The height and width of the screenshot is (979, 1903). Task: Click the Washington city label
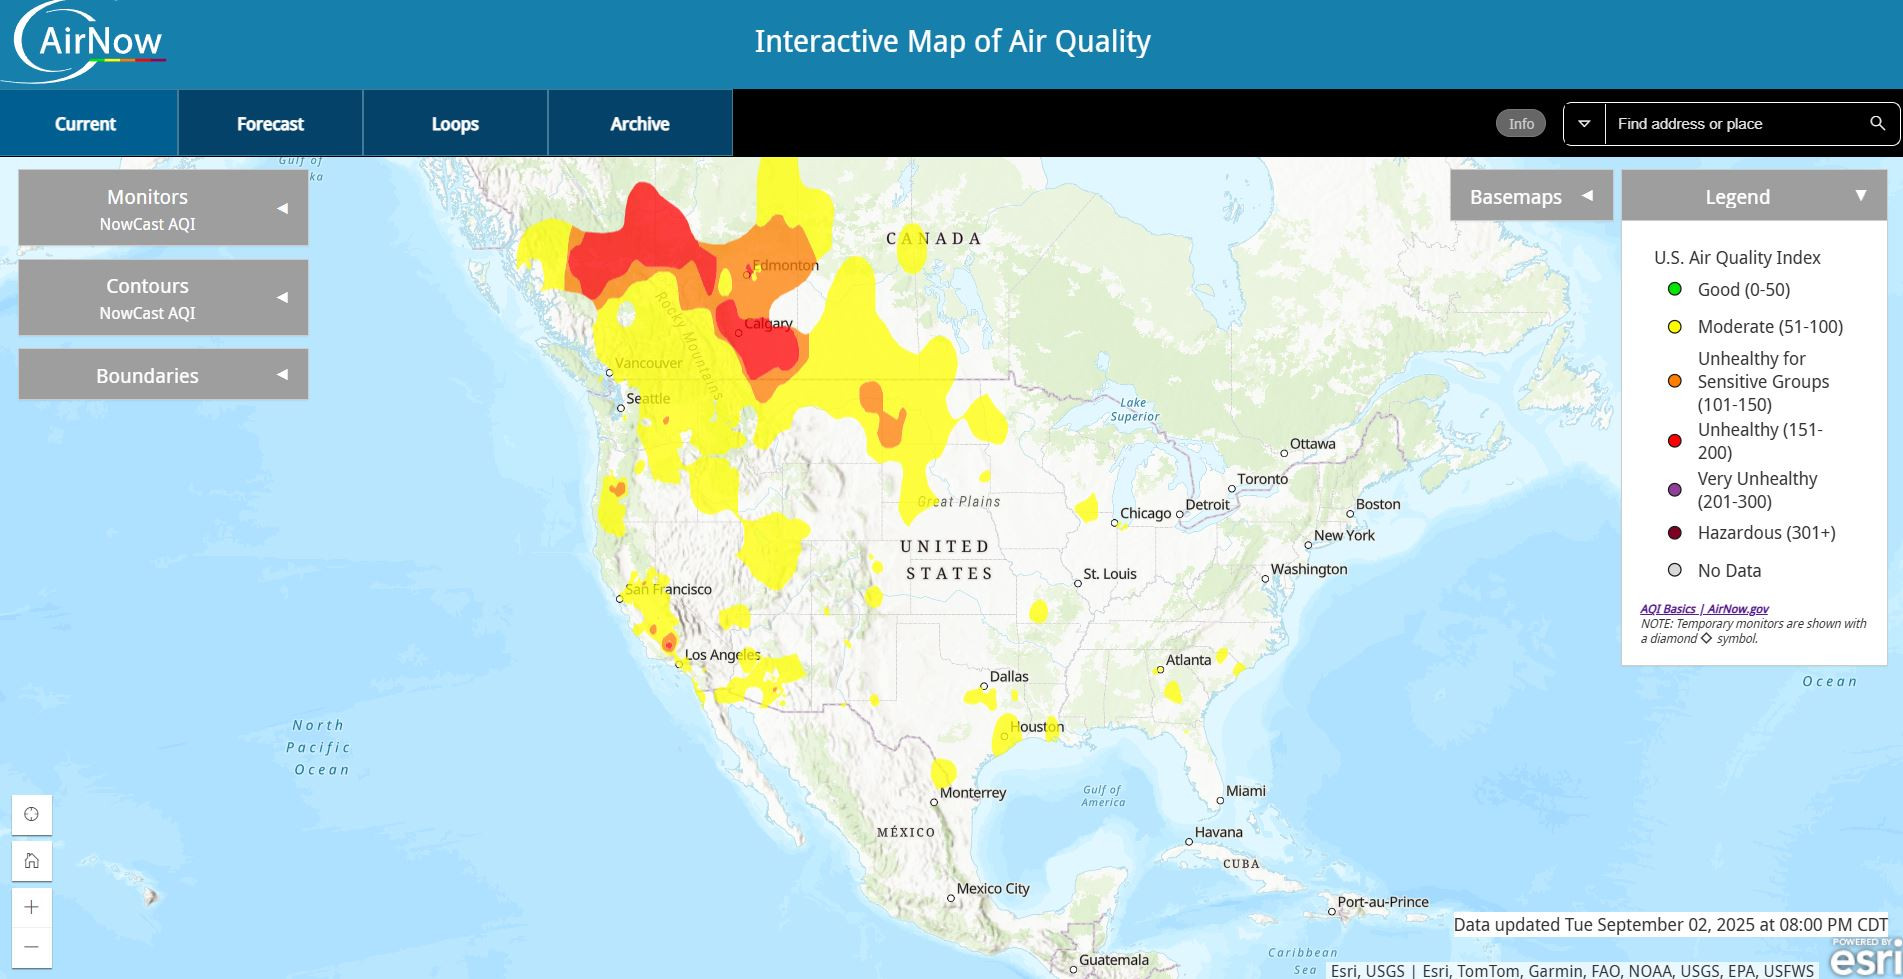tap(1309, 569)
